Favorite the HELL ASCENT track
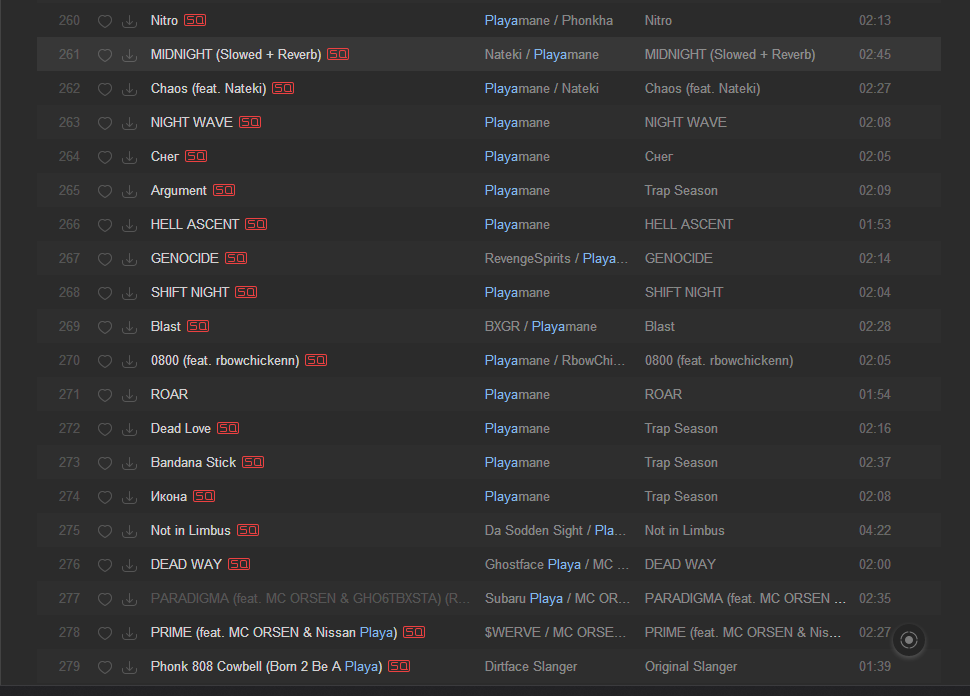This screenshot has height=696, width=970. (x=104, y=225)
